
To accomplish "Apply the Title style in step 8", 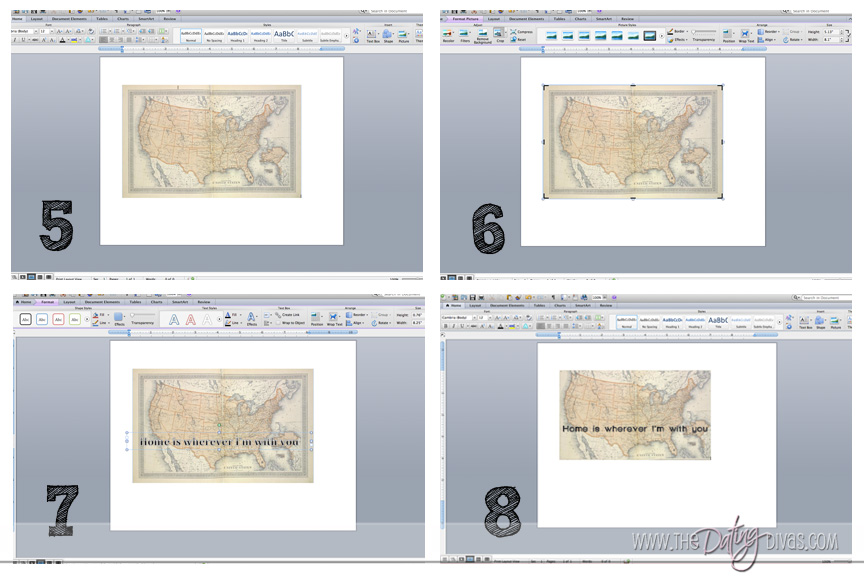I will point(717,322).
